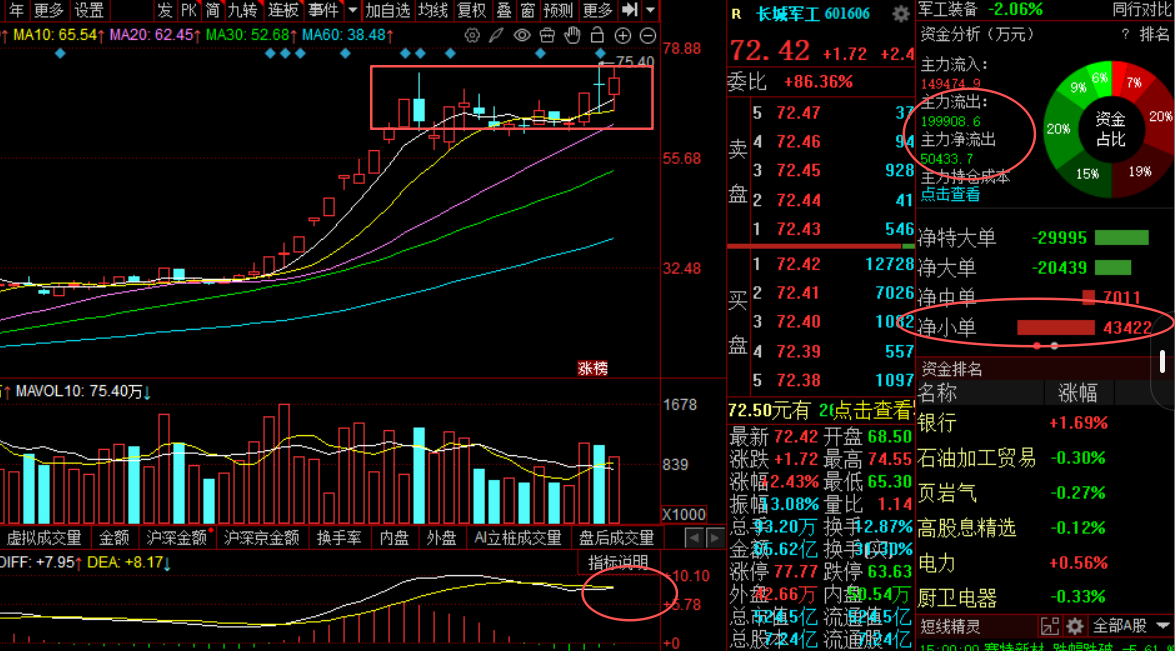Open the stock panel gear settings
The height and width of the screenshot is (651, 1175).
pyautogui.click(x=901, y=13)
